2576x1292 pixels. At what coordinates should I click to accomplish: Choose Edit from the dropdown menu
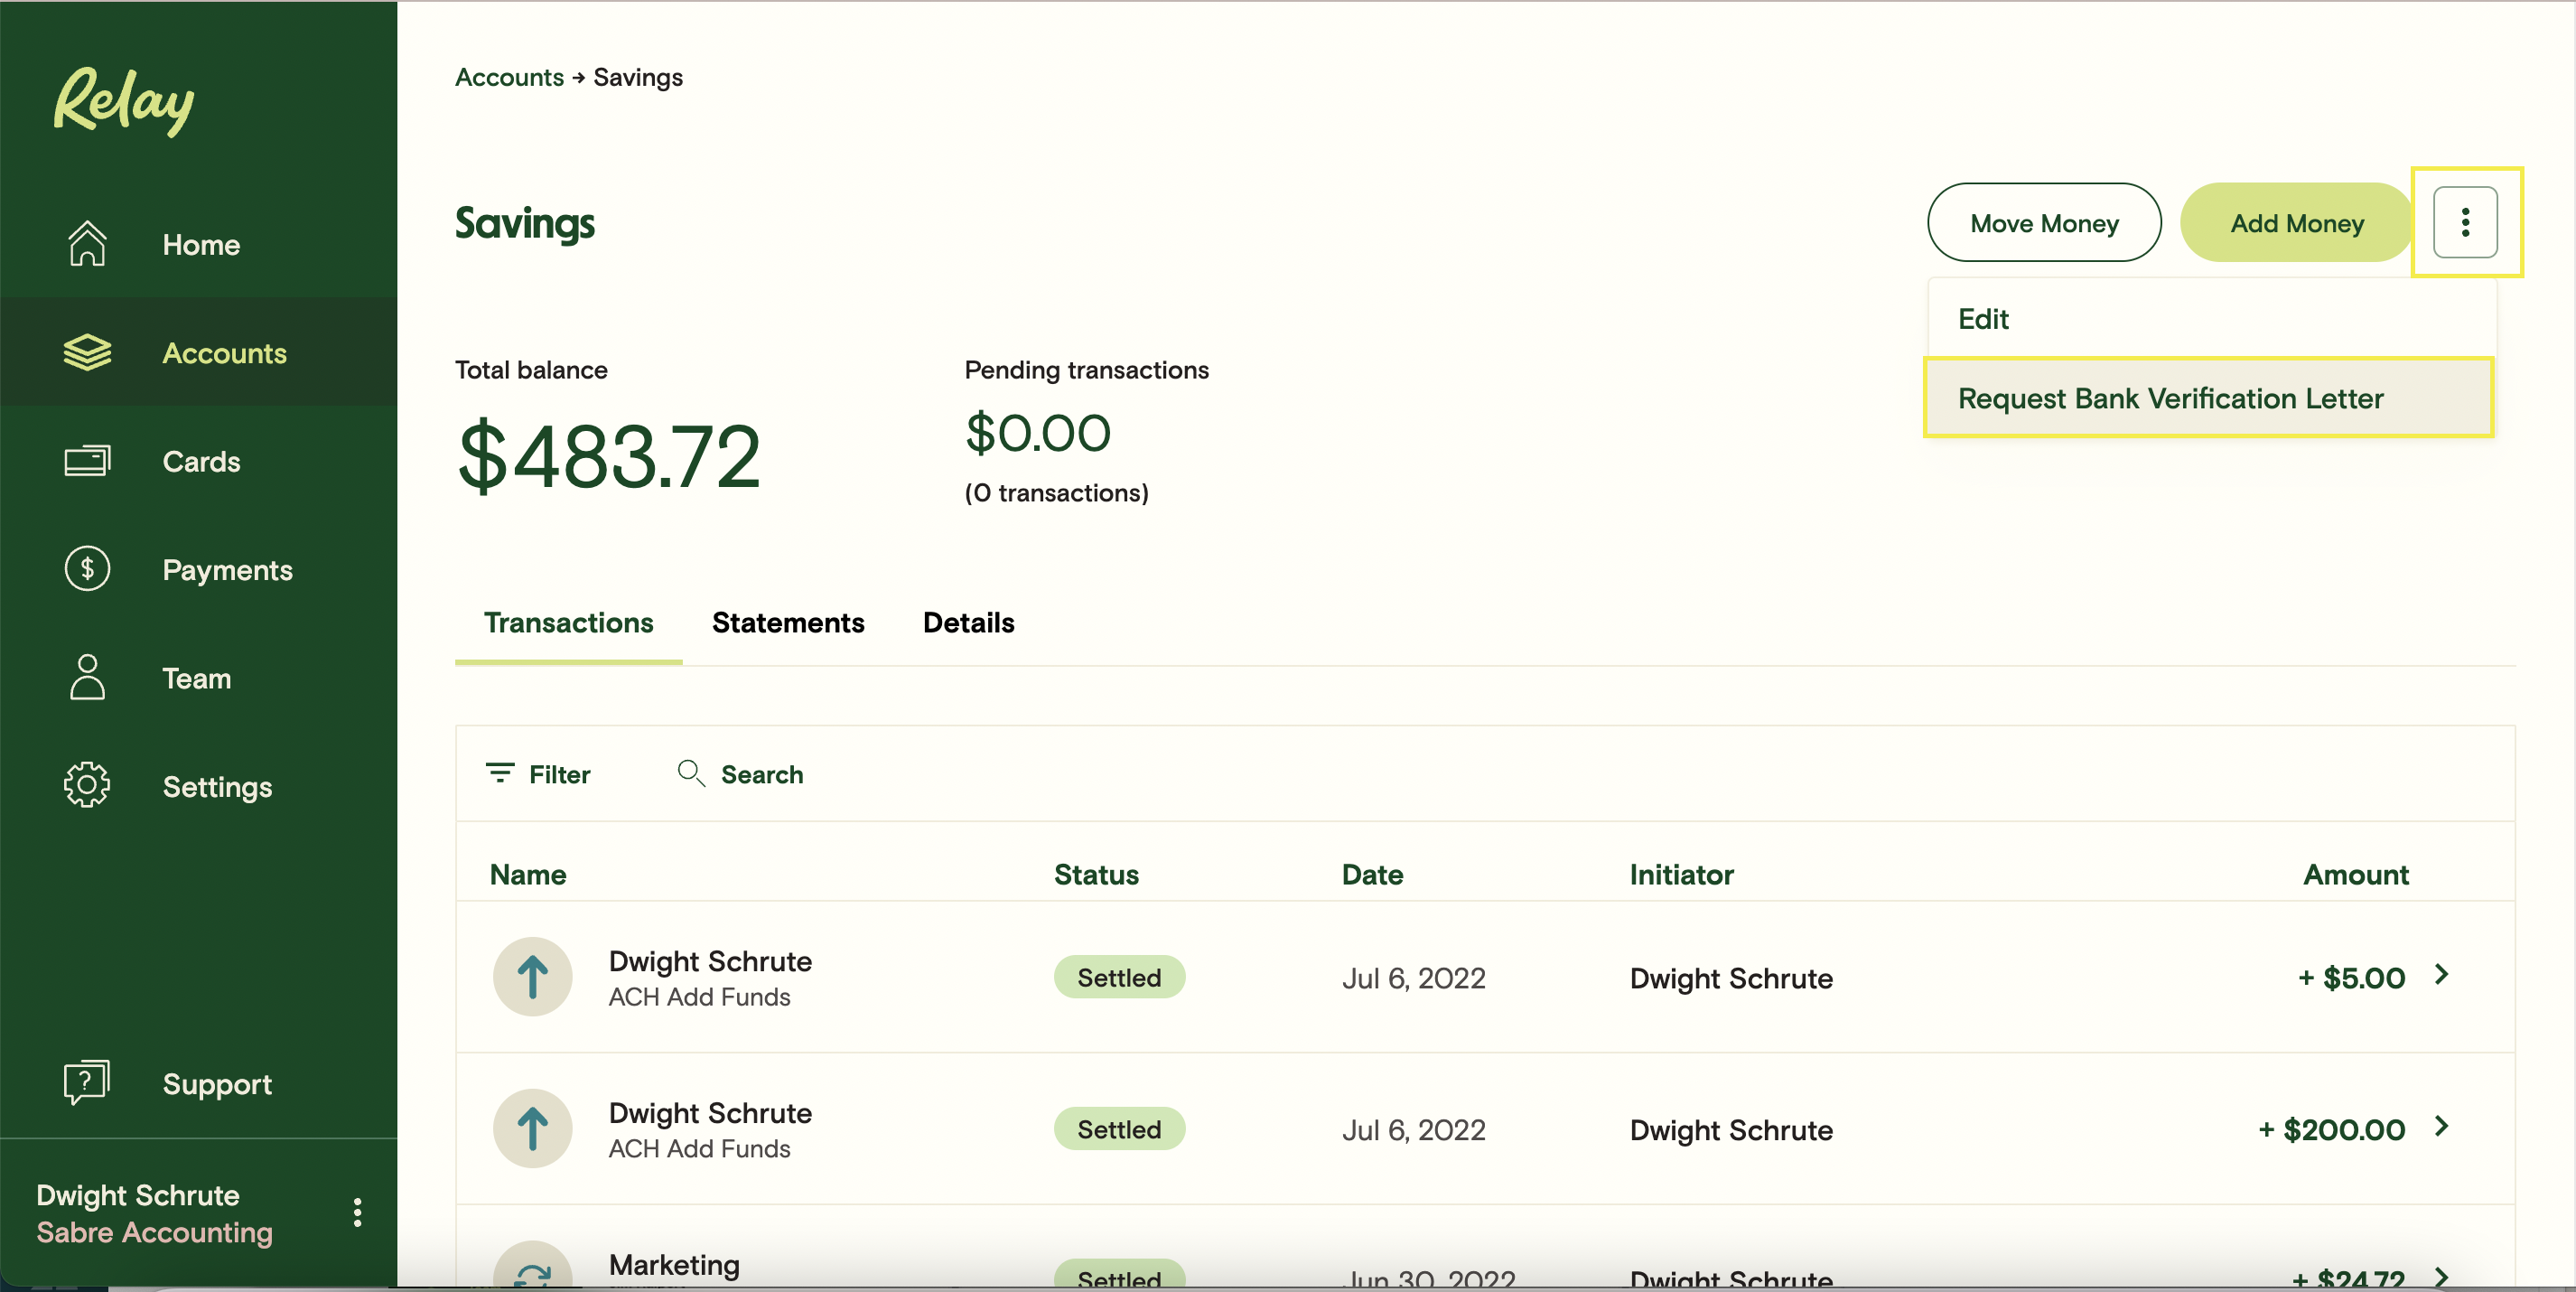1983,319
